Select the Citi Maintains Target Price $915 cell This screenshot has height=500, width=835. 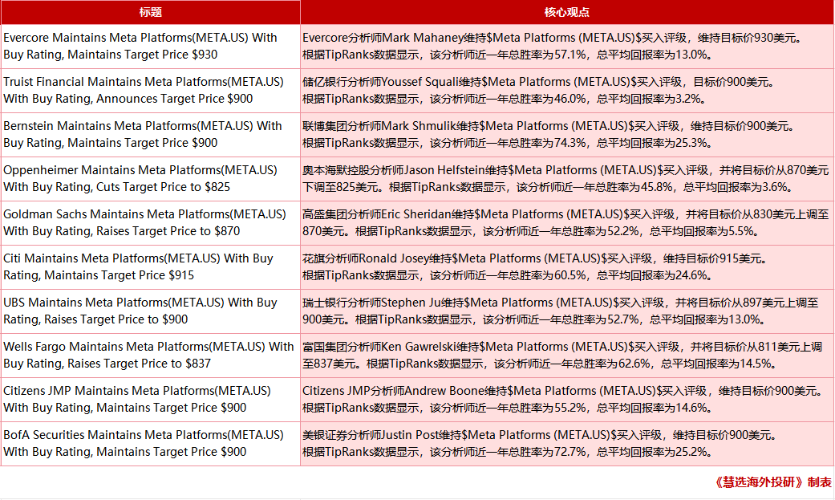pos(151,267)
